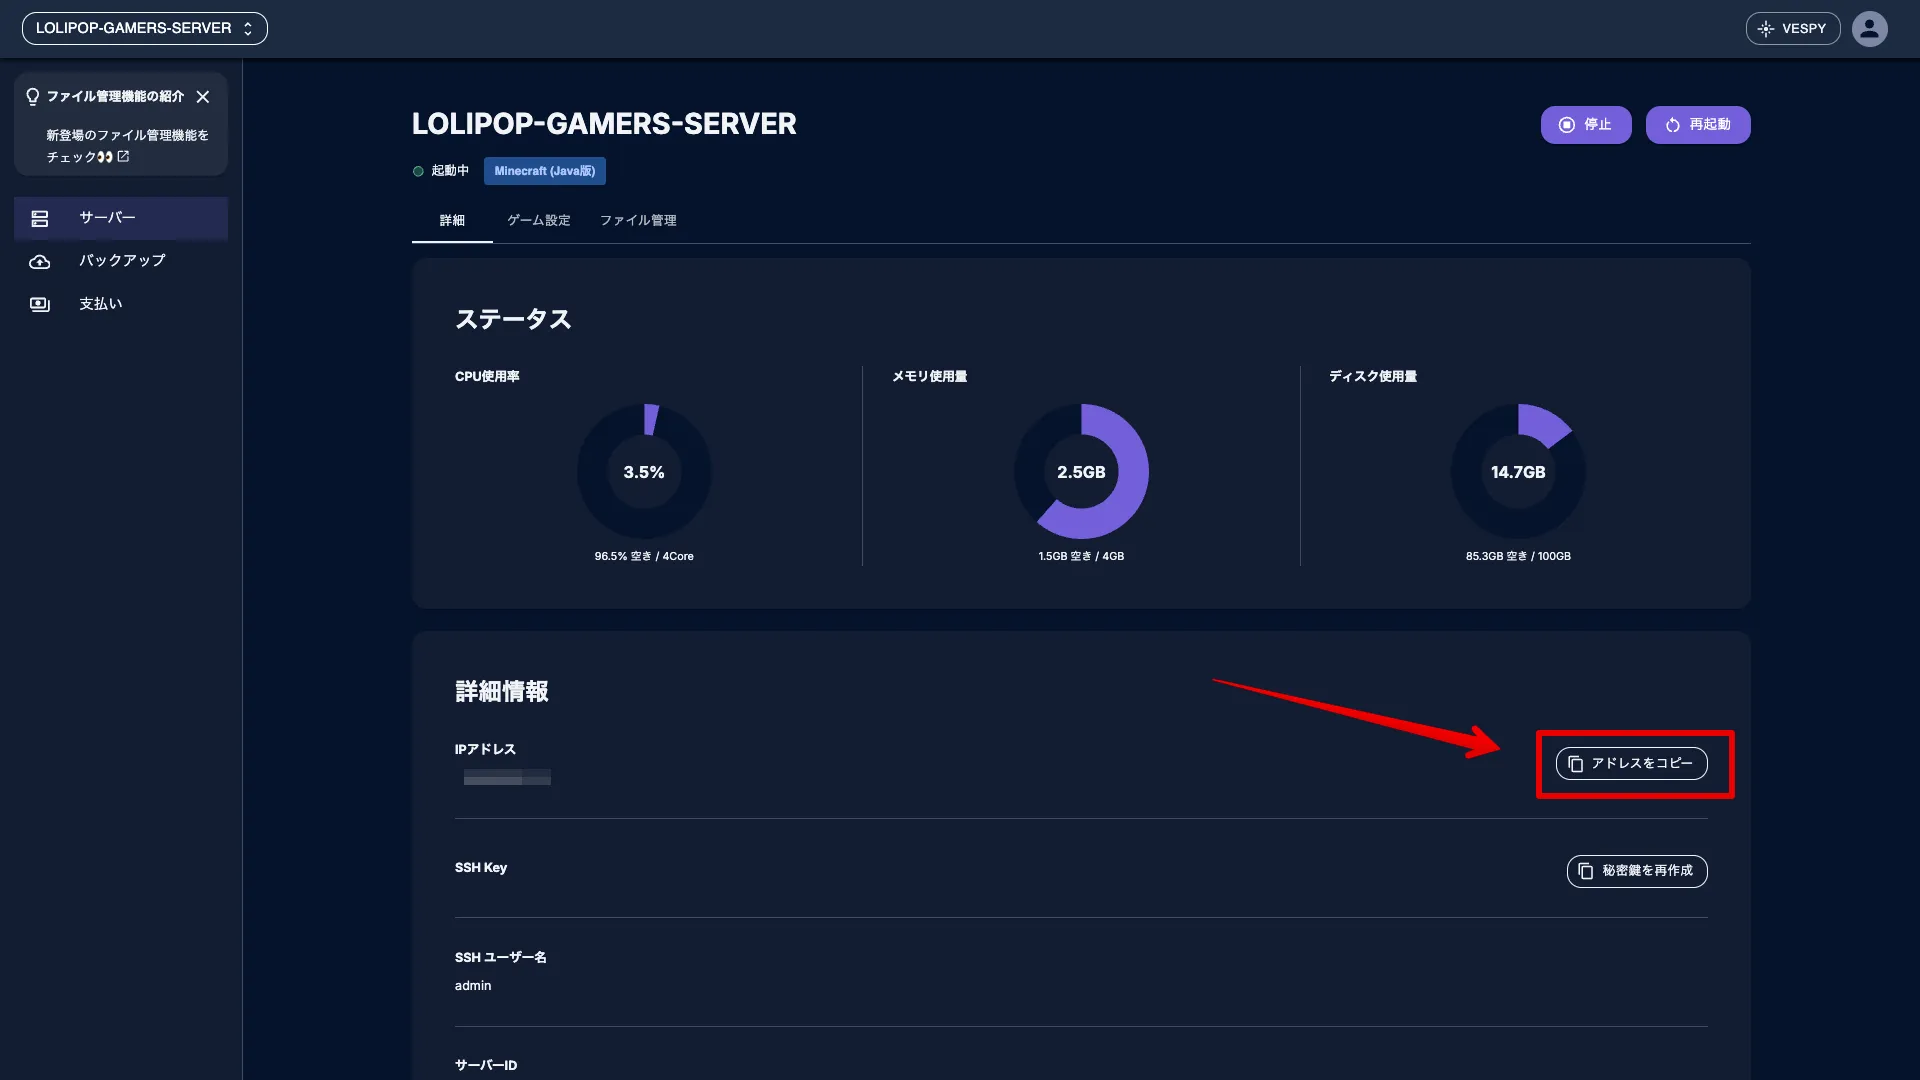Regenerate the SSH key via 秘密鍵を再作成
The width and height of the screenshot is (1920, 1080).
pos(1636,871)
